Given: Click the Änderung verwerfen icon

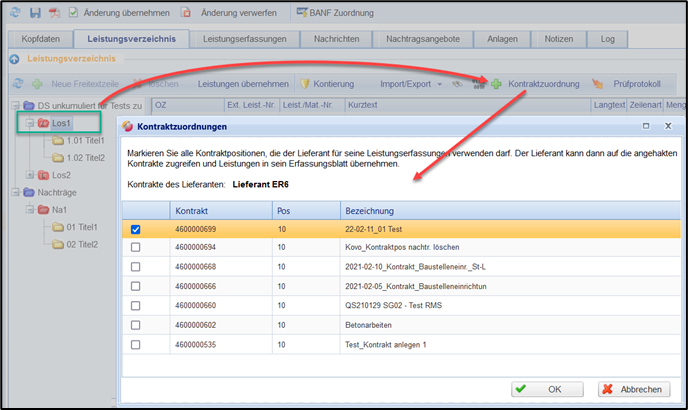Looking at the screenshot, I should 187,13.
